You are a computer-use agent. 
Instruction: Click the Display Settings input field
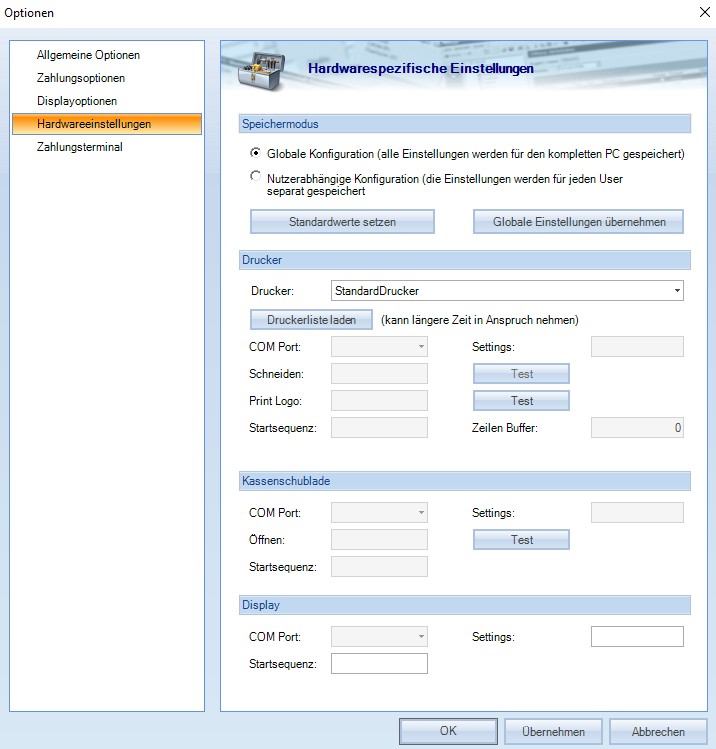pyautogui.click(x=637, y=637)
